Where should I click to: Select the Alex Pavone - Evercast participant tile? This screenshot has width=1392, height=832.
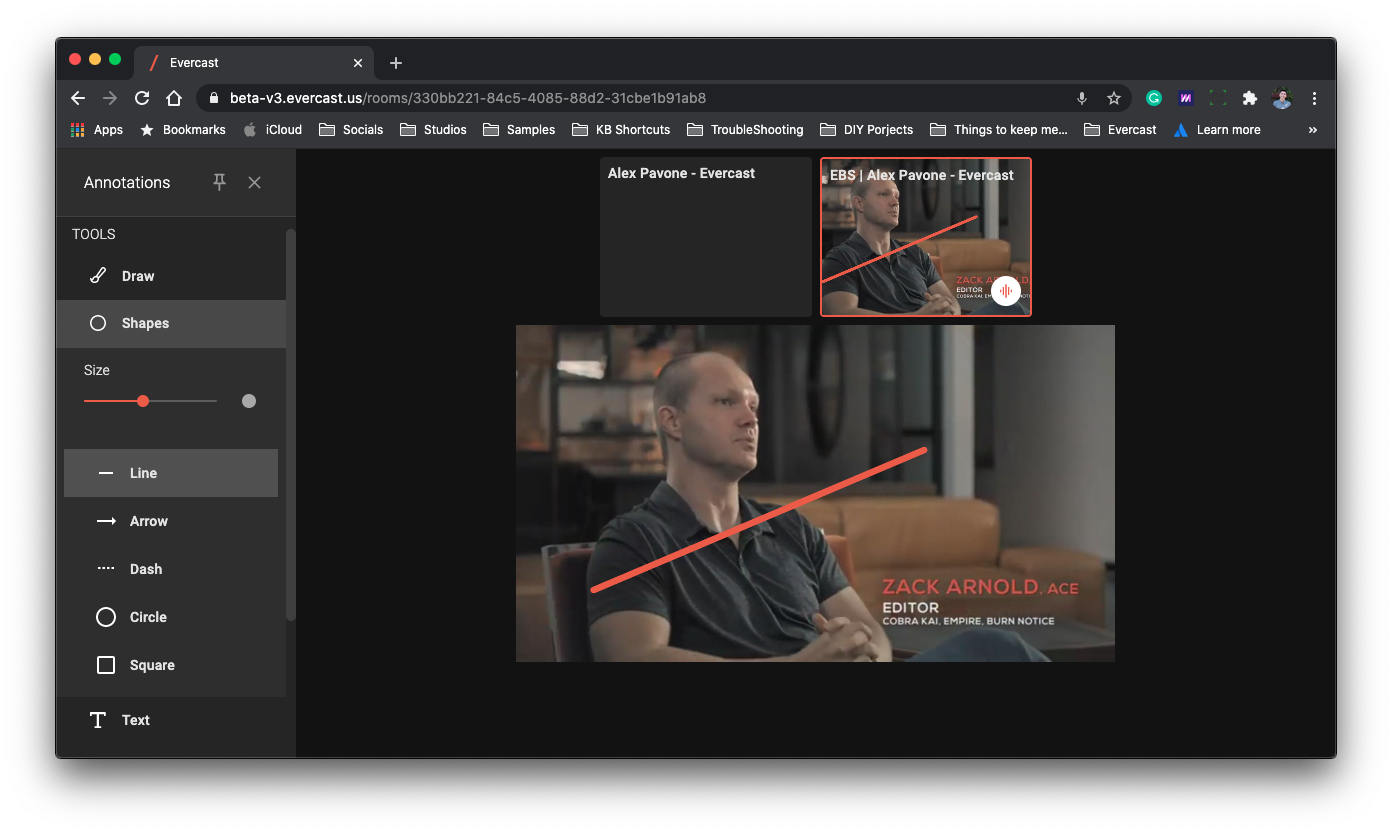coord(706,237)
